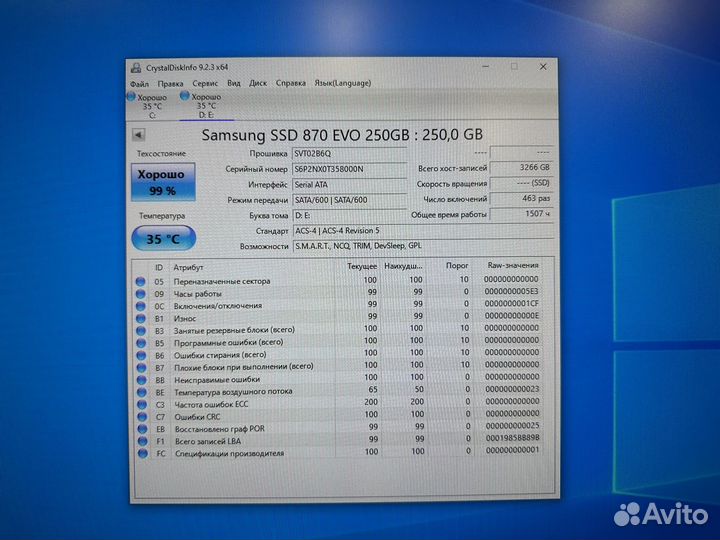
Task: Click status circle of Спецификации производителя row
Action: (143, 454)
